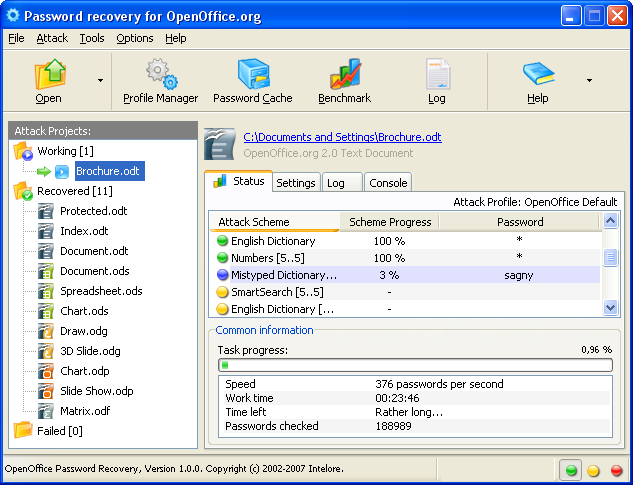Click the Document.ods spreadsheet icon

pos(46,271)
